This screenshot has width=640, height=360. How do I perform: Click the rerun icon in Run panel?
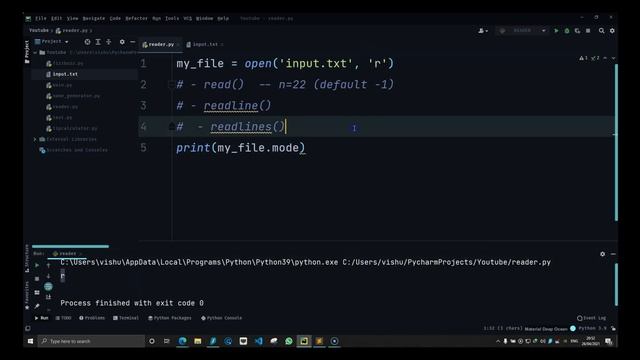click(37, 265)
